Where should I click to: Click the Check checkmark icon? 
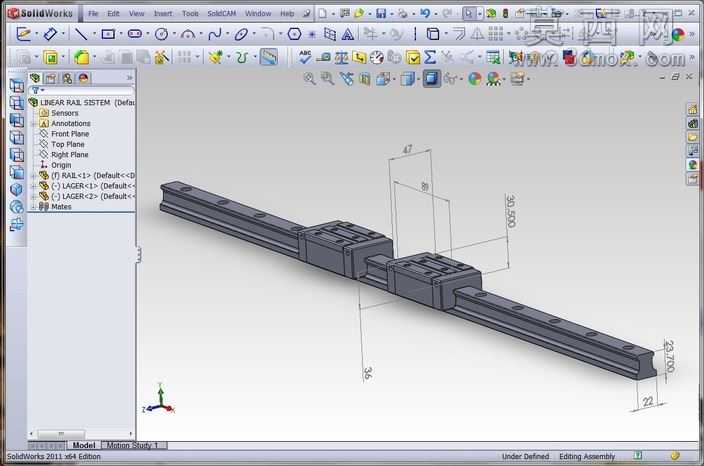click(x=413, y=57)
